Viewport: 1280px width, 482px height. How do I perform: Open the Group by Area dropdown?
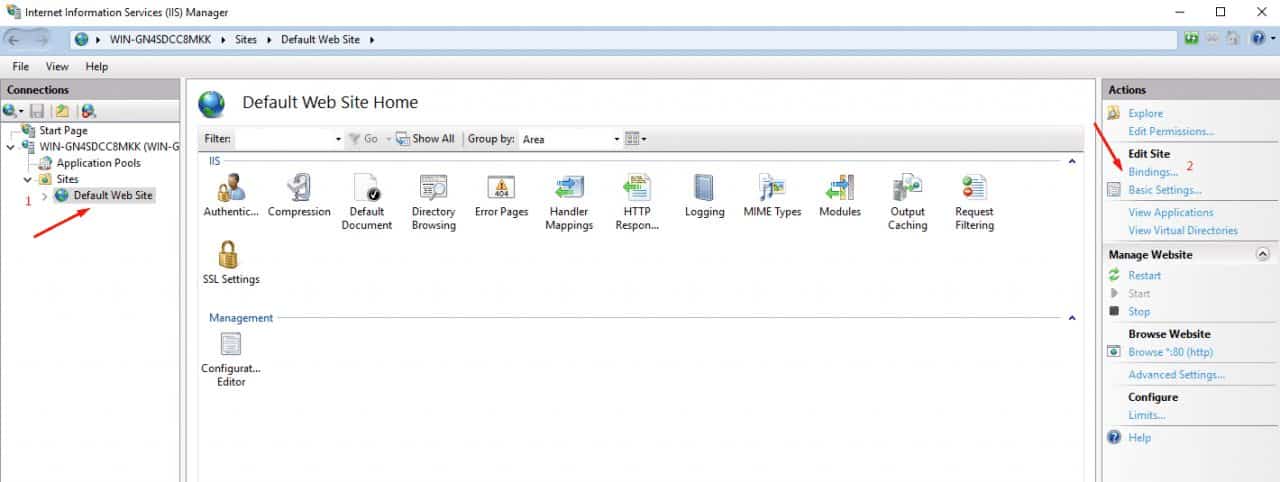(x=571, y=139)
